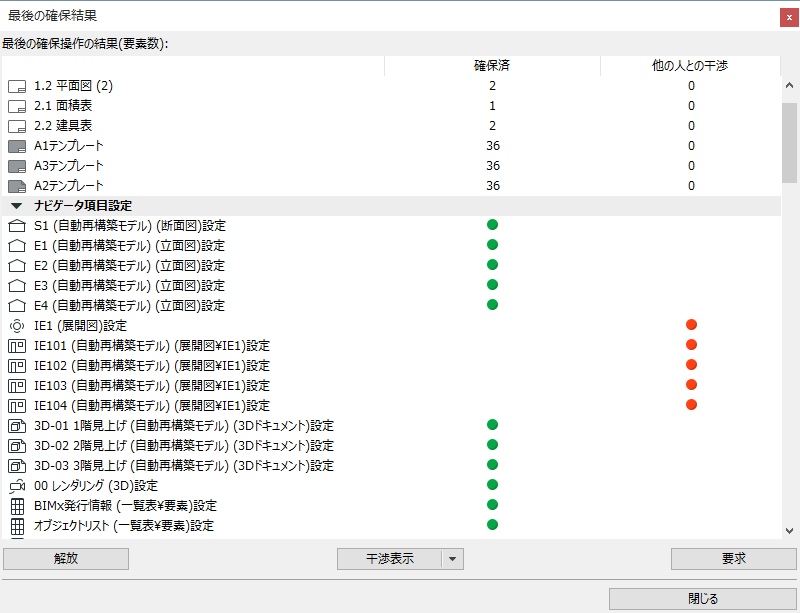The height and width of the screenshot is (613, 800).
Task: Click the viewpoint icon beside IE102
Action: pos(16,365)
